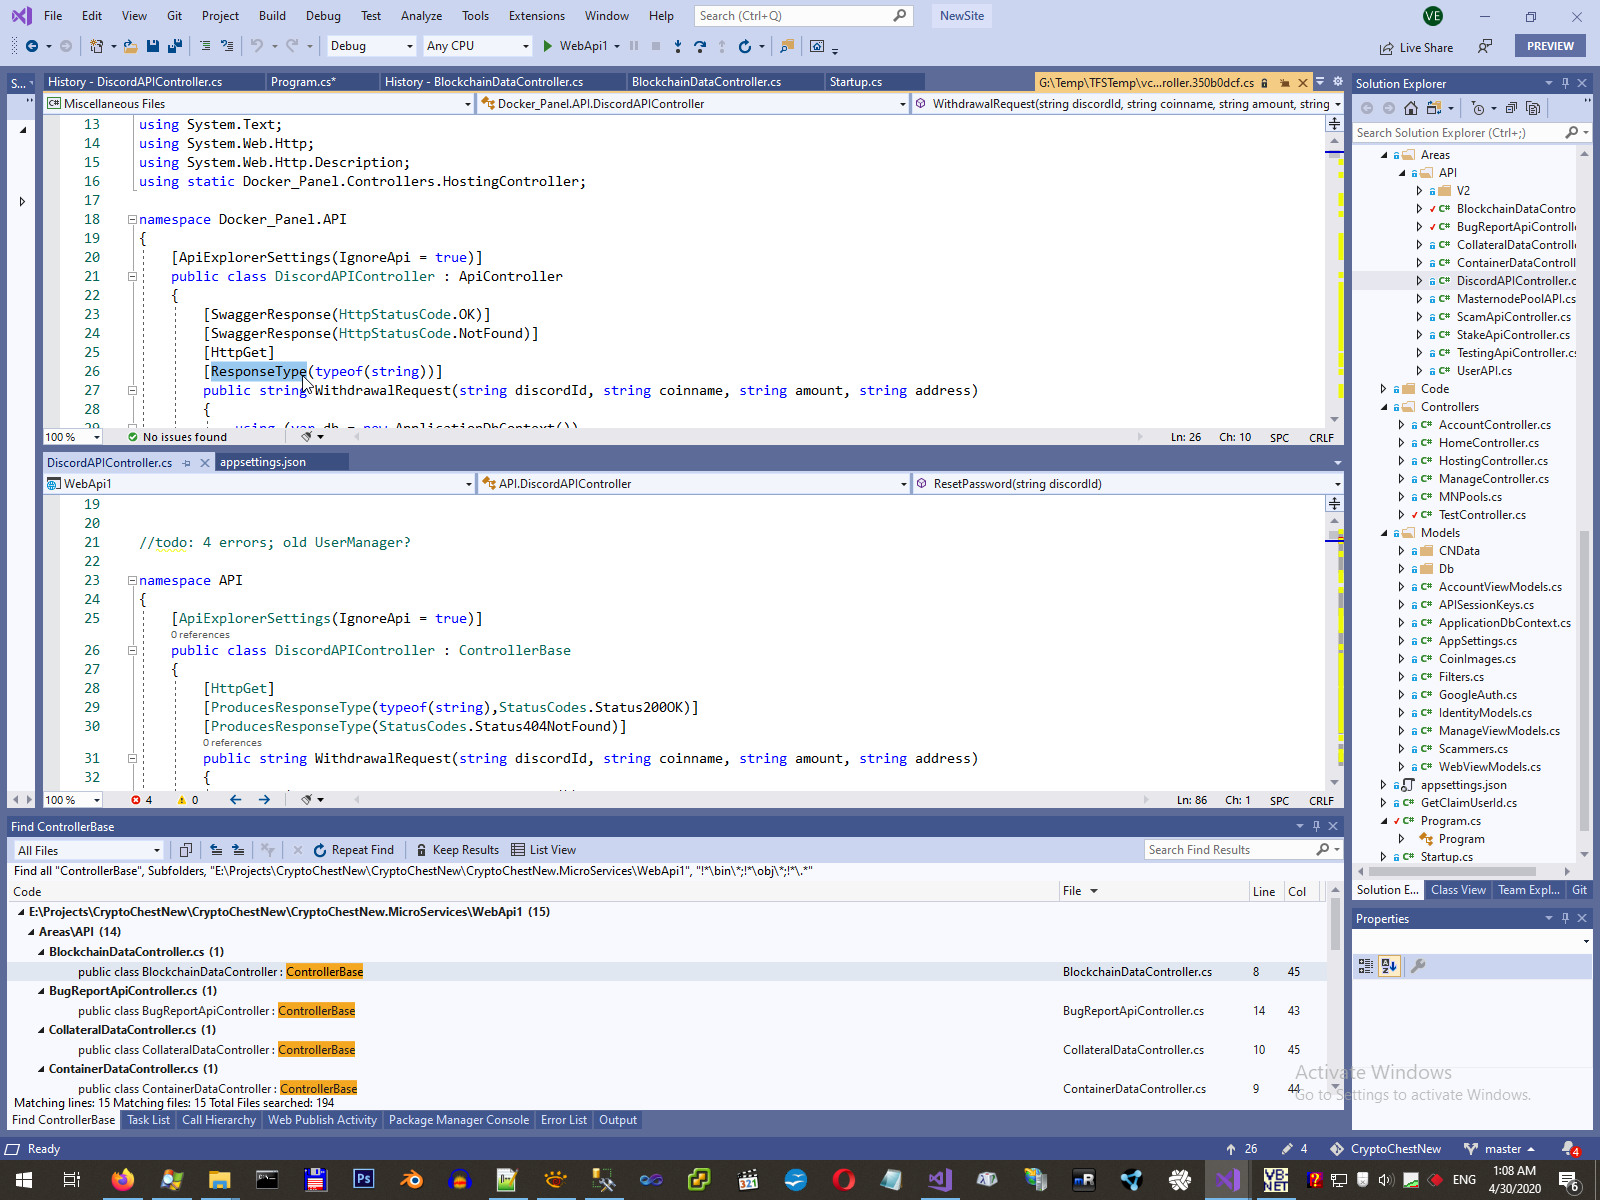Screen dimensions: 1600x1200
Task: Click Solution Explorer Home icon
Action: click(x=1410, y=108)
